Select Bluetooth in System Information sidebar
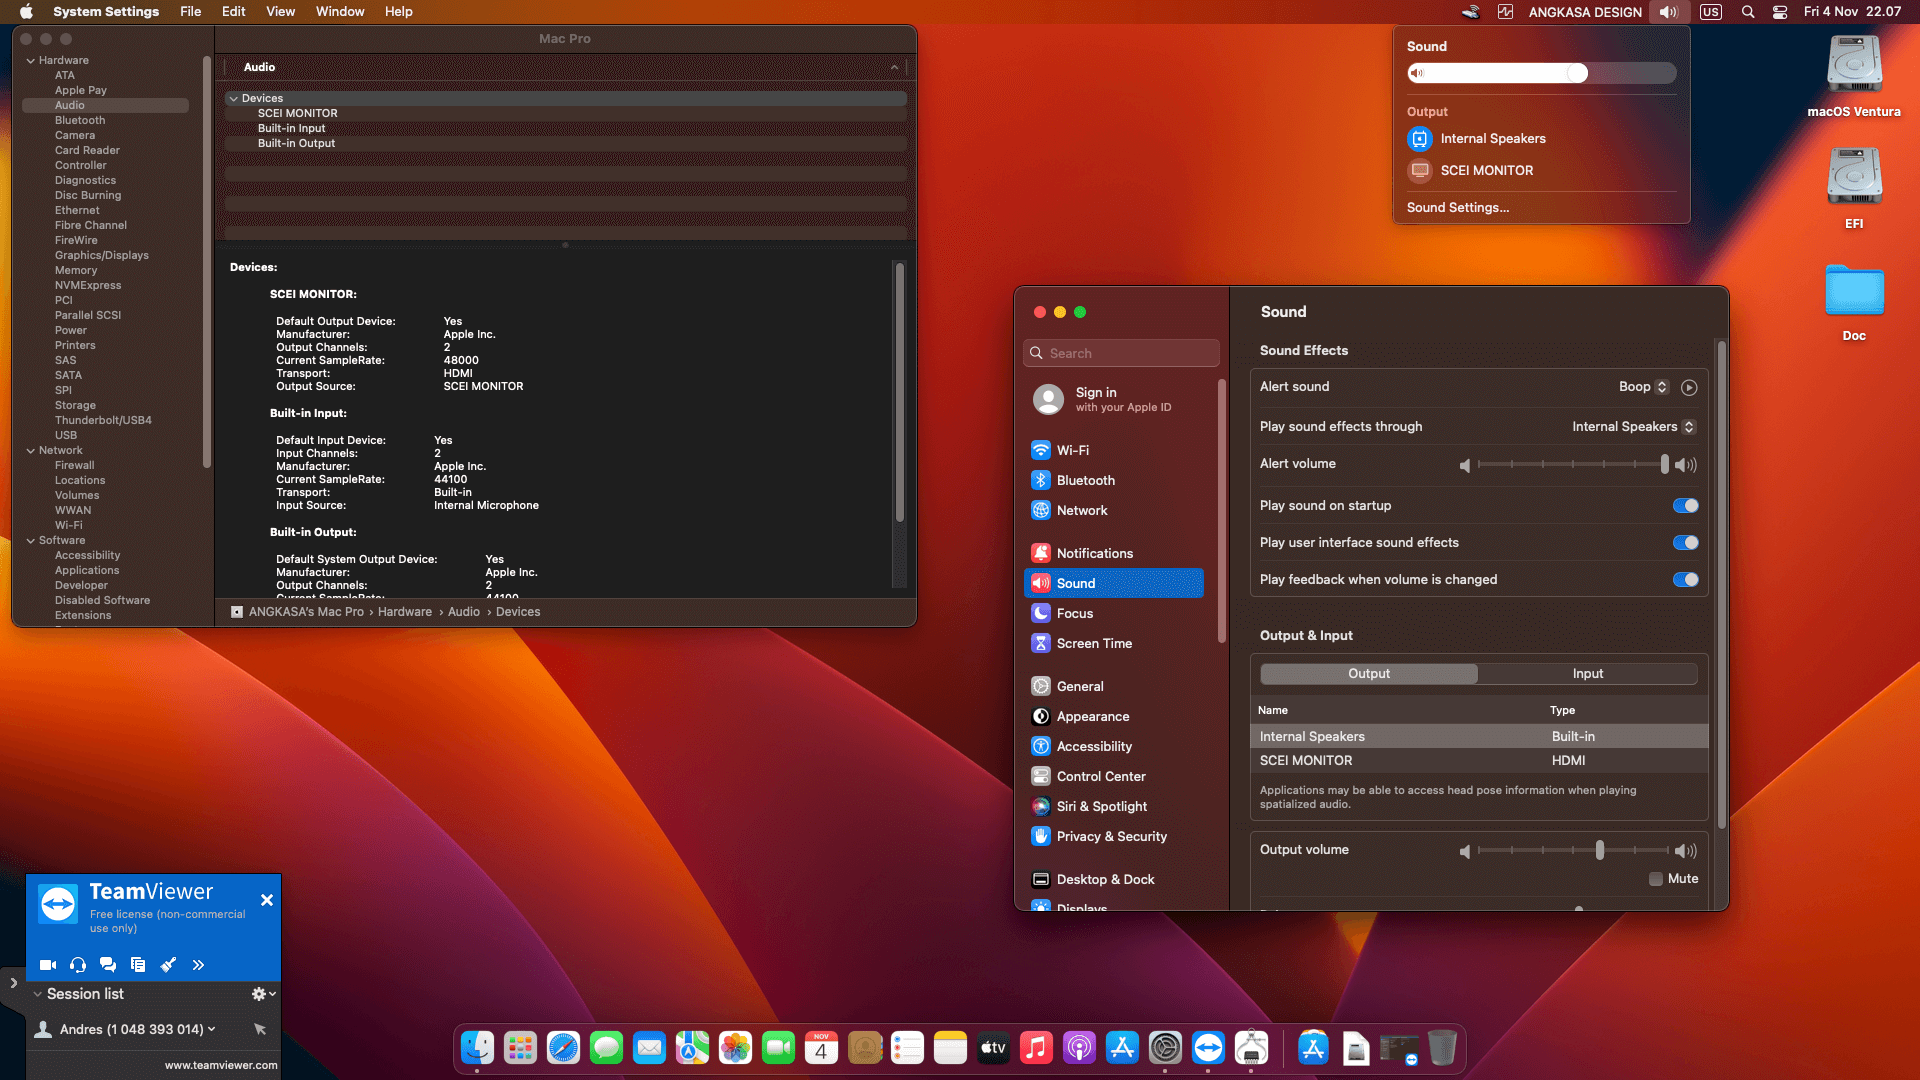The height and width of the screenshot is (1080, 1920). coord(80,121)
